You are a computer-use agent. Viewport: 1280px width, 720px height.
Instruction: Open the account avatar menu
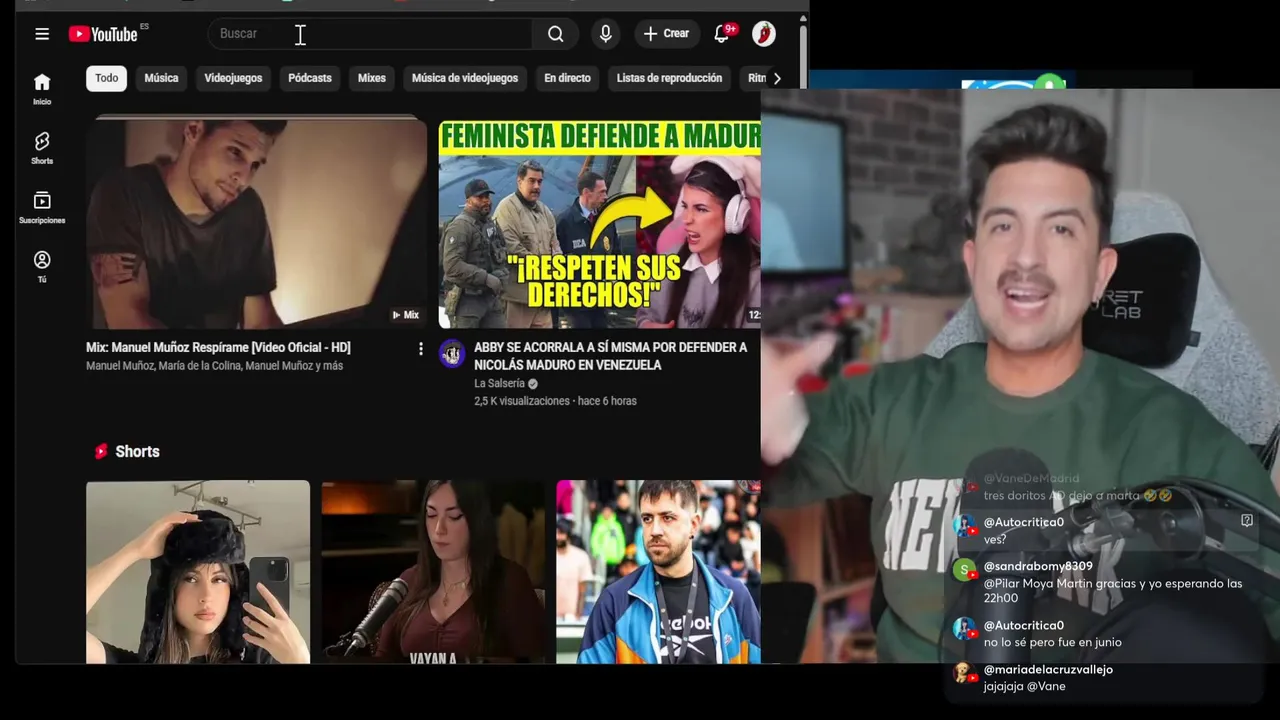click(x=763, y=34)
